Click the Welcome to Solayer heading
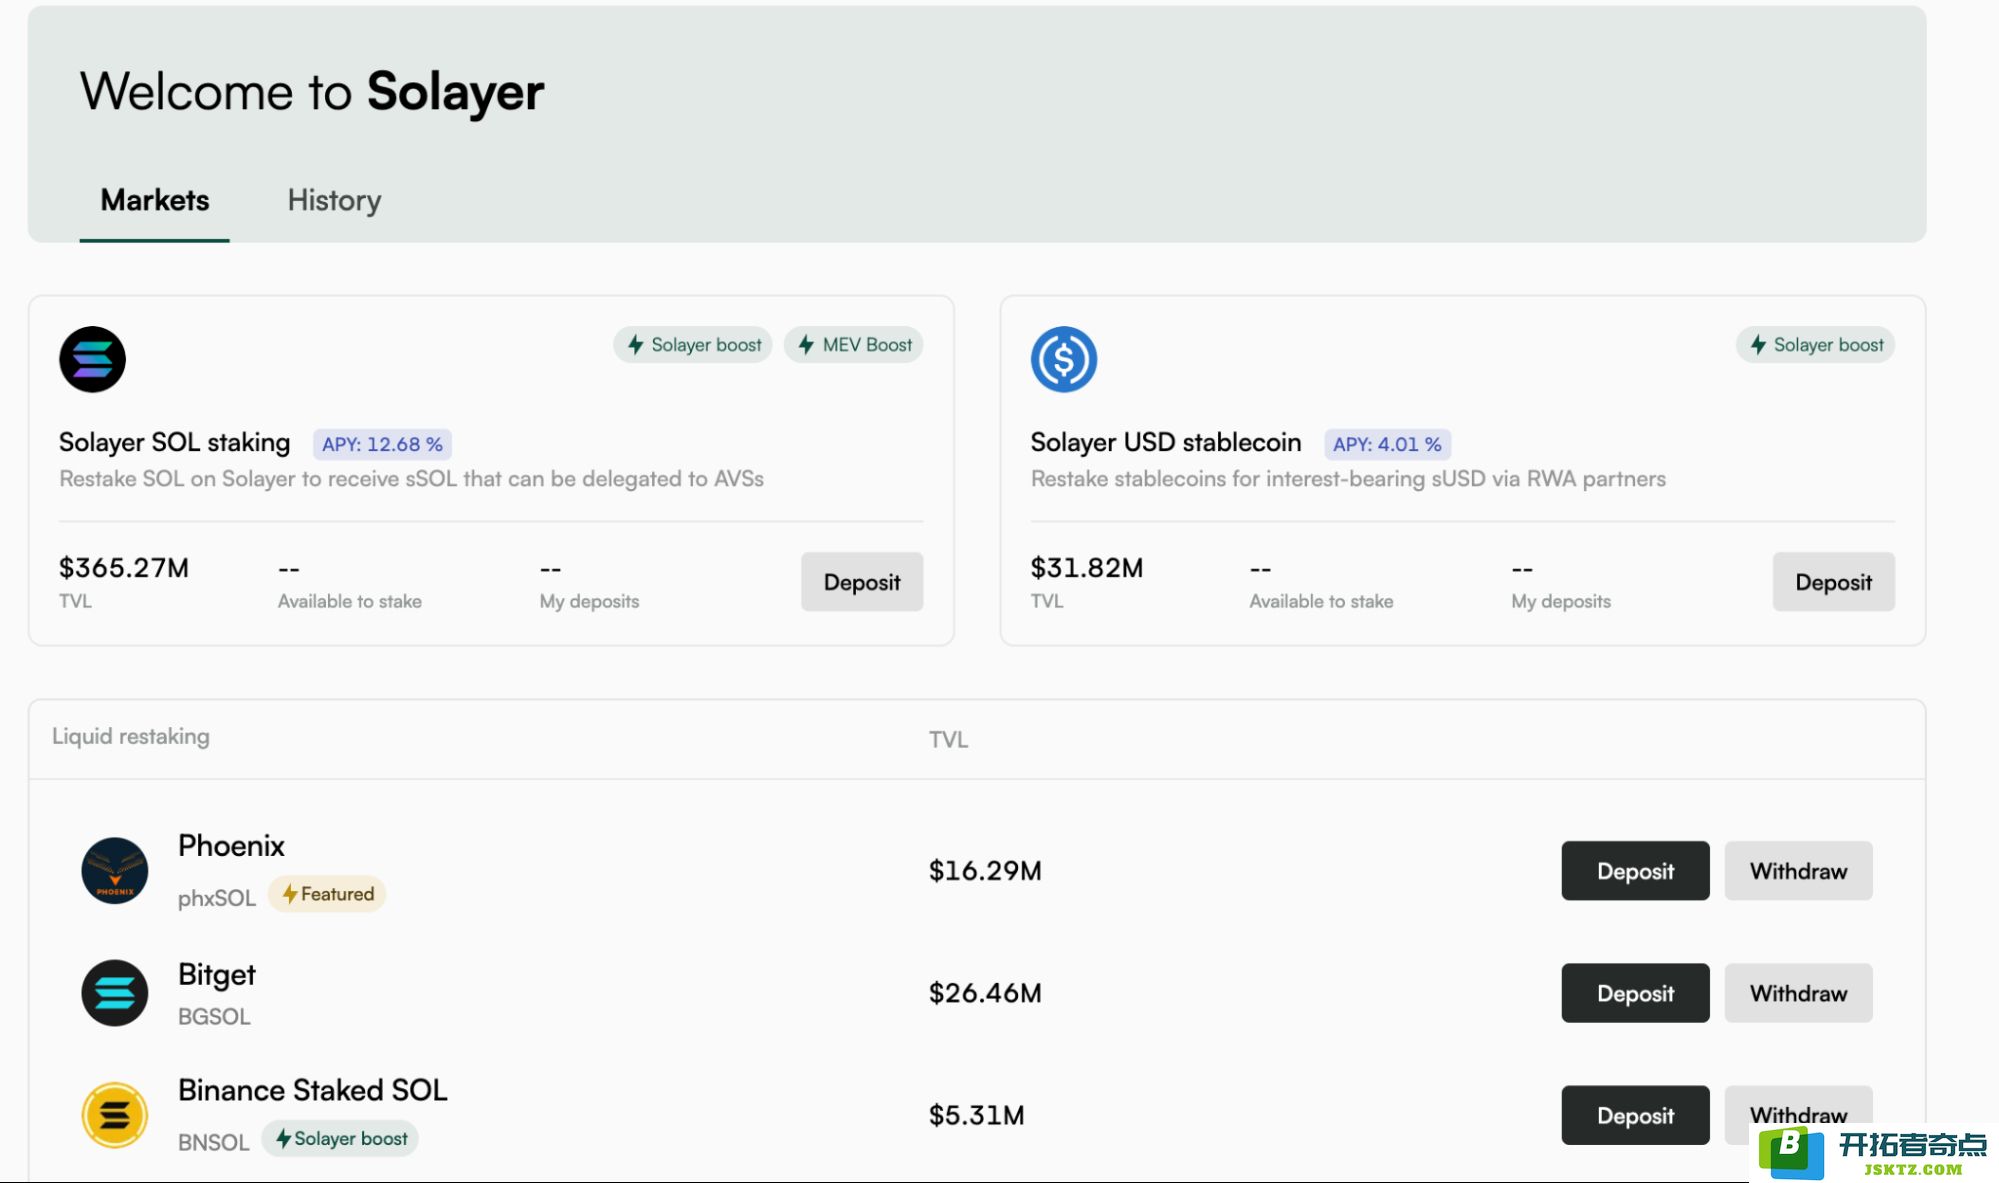 (312, 92)
